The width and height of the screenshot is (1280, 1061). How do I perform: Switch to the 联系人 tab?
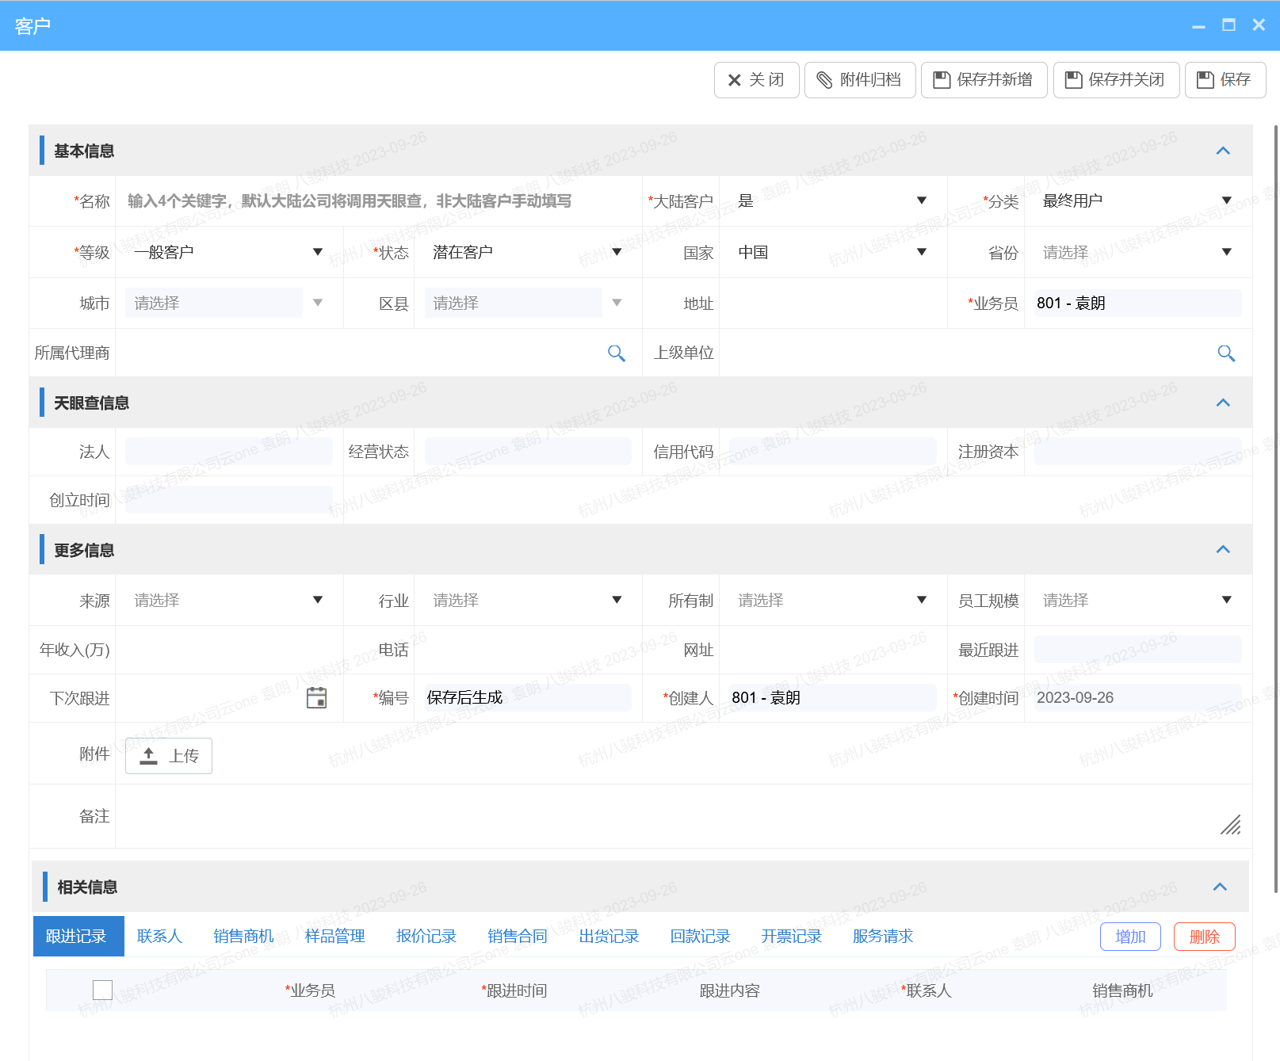pos(159,936)
